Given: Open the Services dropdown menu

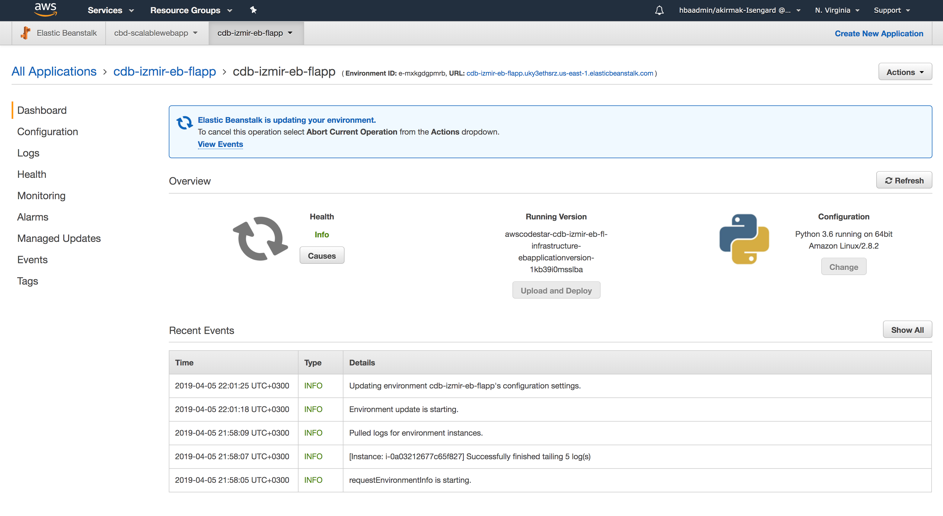Looking at the screenshot, I should point(111,10).
